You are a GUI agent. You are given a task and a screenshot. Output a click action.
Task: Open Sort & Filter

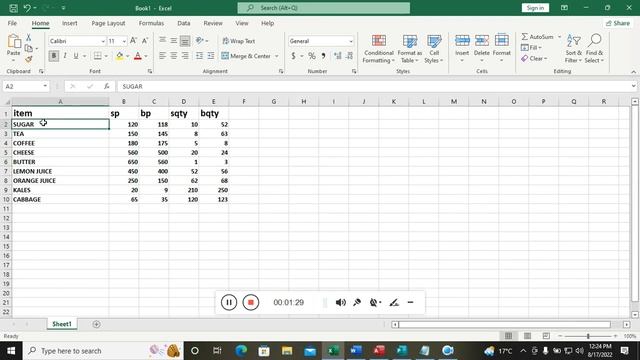573,49
